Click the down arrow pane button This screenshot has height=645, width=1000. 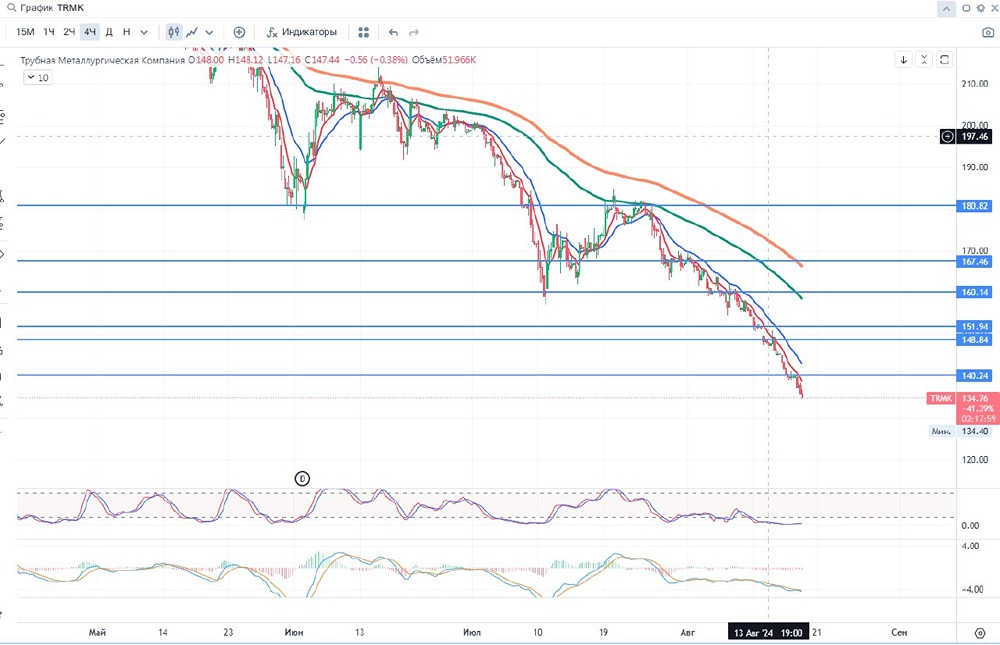click(x=904, y=60)
